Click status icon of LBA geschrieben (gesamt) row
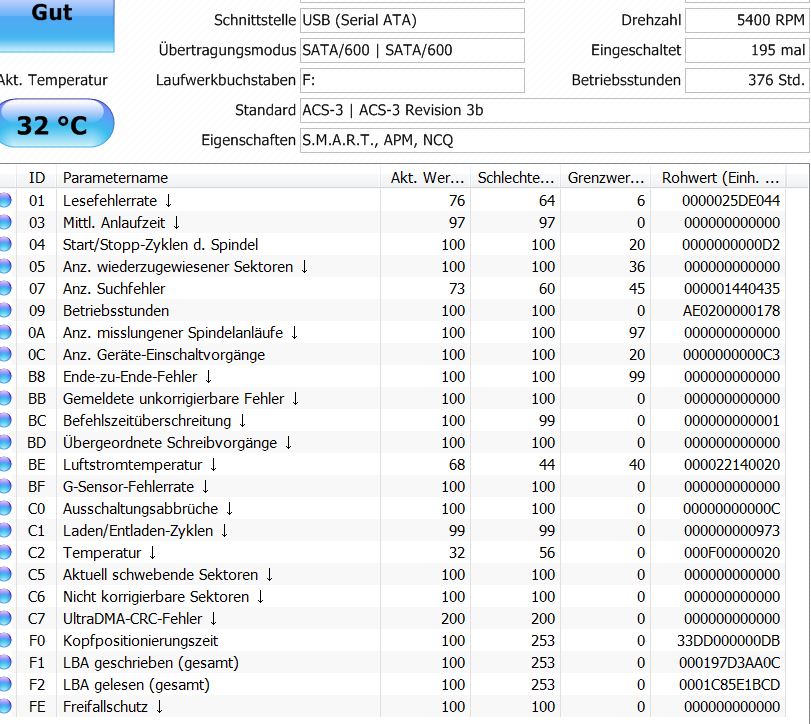The height and width of the screenshot is (724, 811). (5, 662)
